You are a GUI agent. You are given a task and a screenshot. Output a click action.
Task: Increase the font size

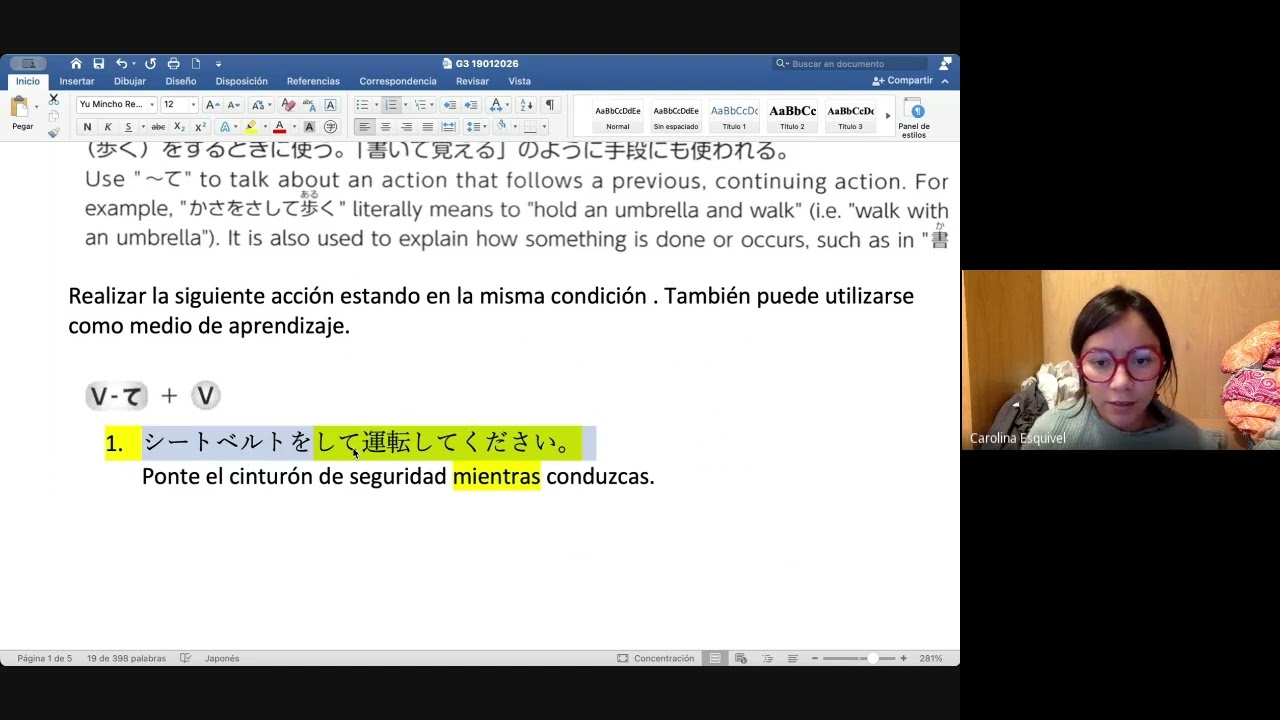212,104
